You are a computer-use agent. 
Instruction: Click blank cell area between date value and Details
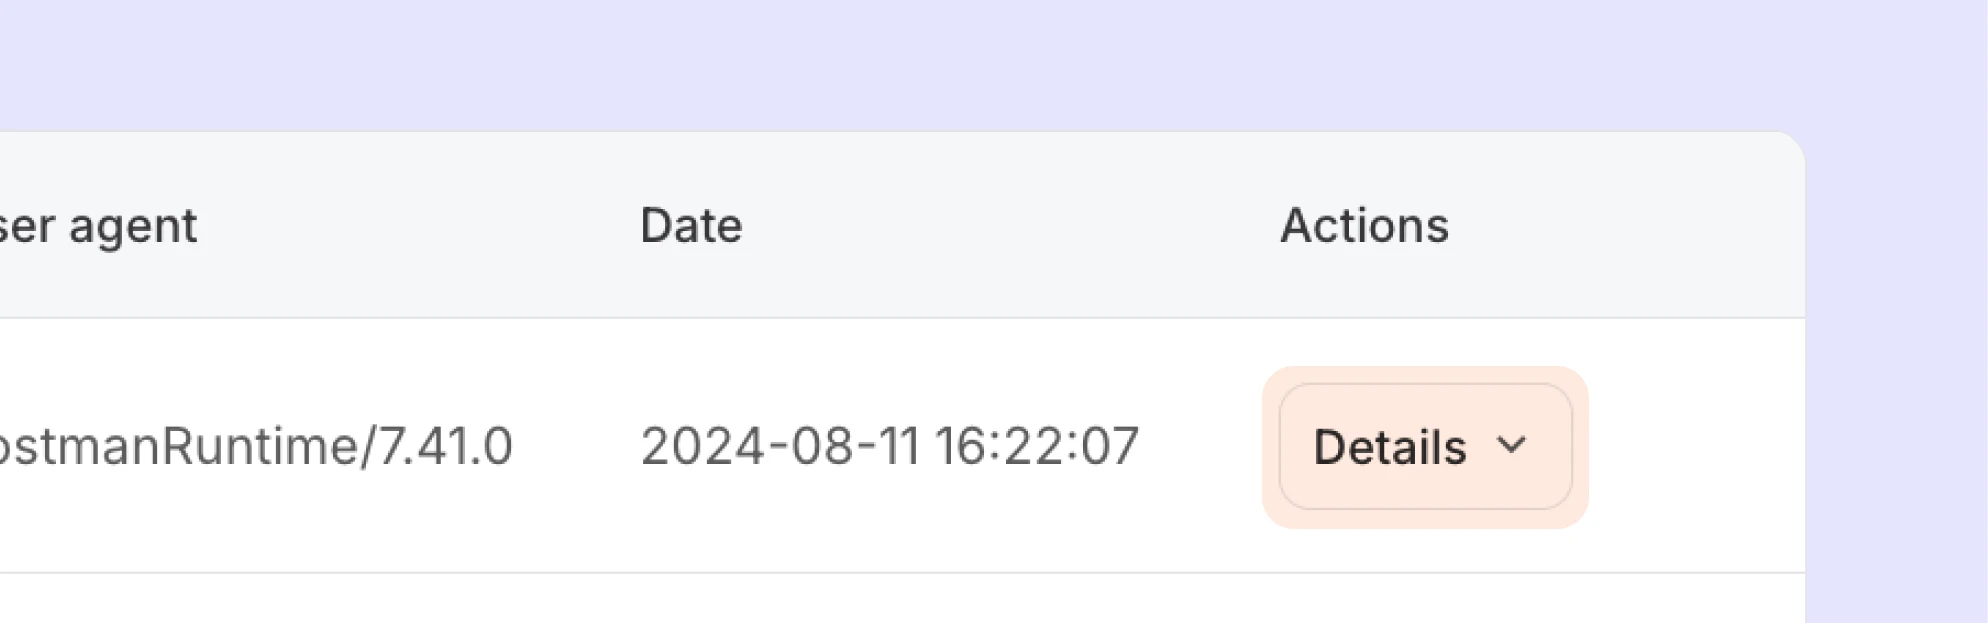[x=1200, y=446]
